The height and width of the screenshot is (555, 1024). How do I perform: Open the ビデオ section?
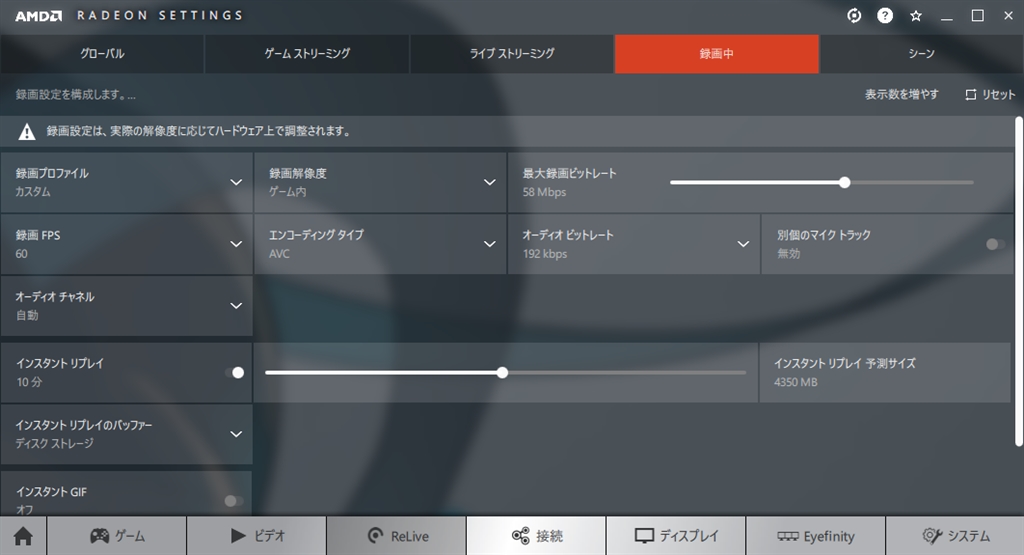click(257, 536)
